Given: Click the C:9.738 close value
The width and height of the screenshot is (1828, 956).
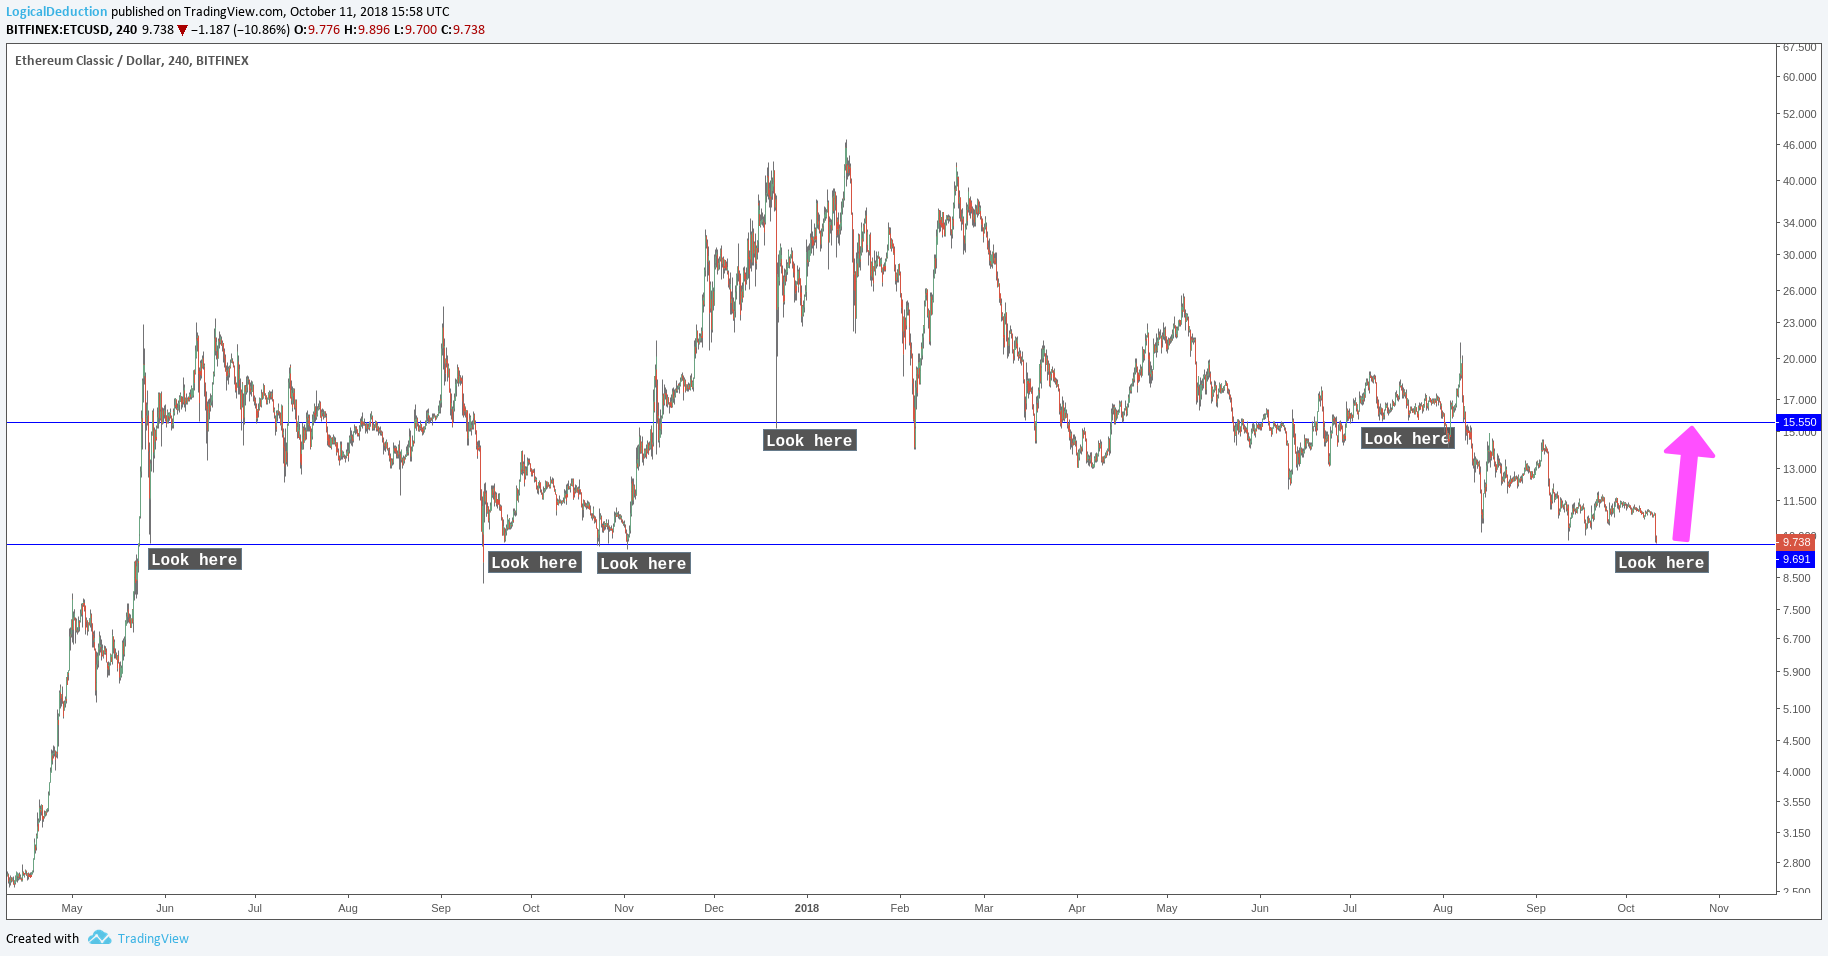Looking at the screenshot, I should [x=463, y=30].
